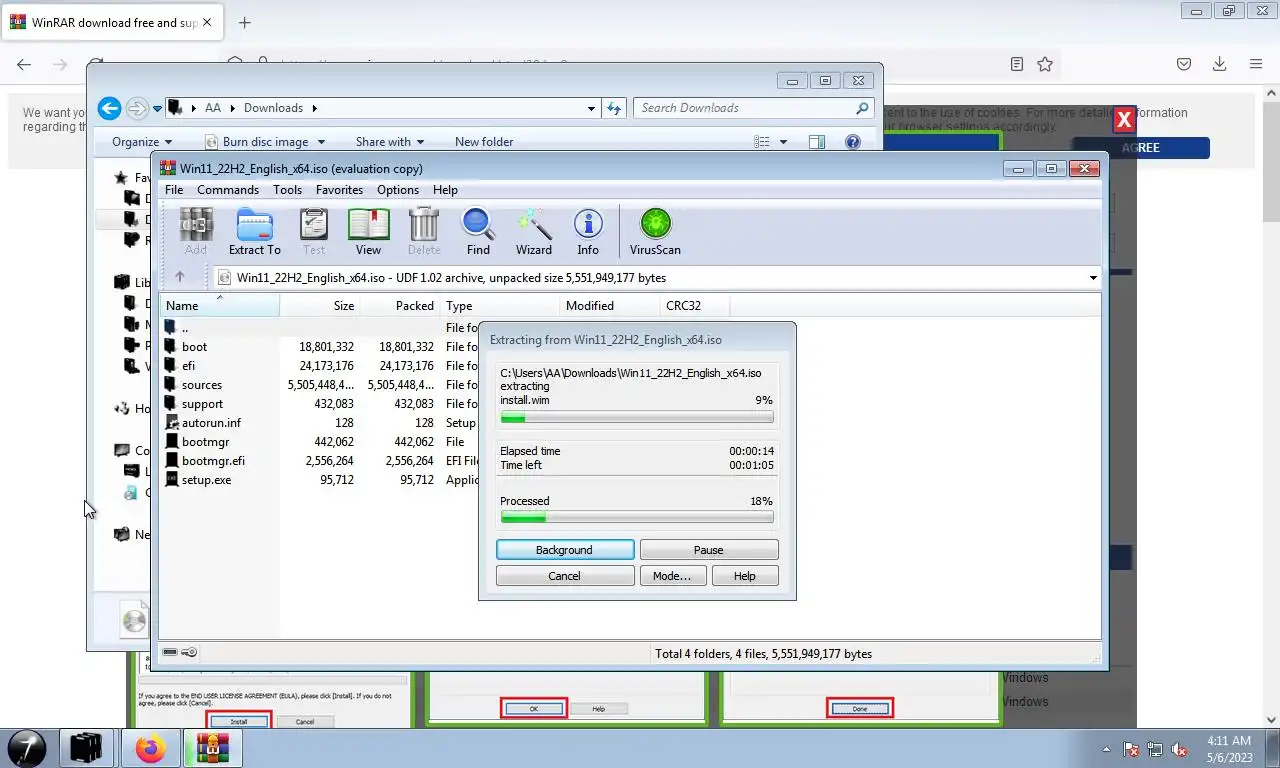The width and height of the screenshot is (1280, 768).
Task: Sort by the Size column header
Action: point(319,305)
